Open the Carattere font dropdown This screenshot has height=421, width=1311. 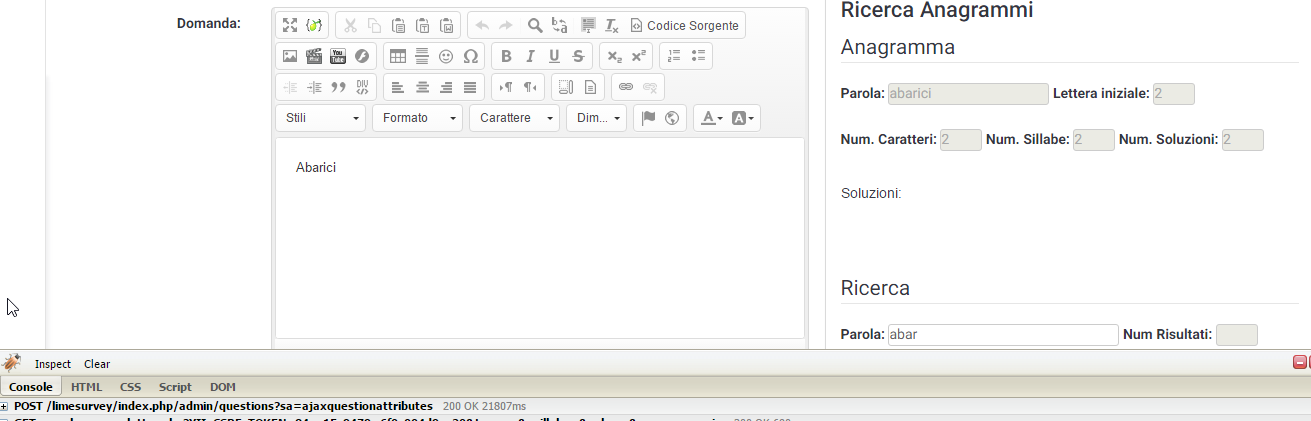pos(514,118)
